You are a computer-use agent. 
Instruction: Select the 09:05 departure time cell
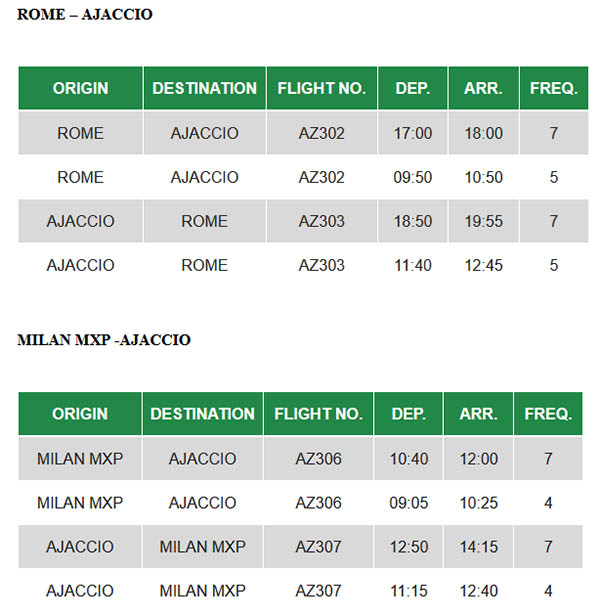[408, 503]
